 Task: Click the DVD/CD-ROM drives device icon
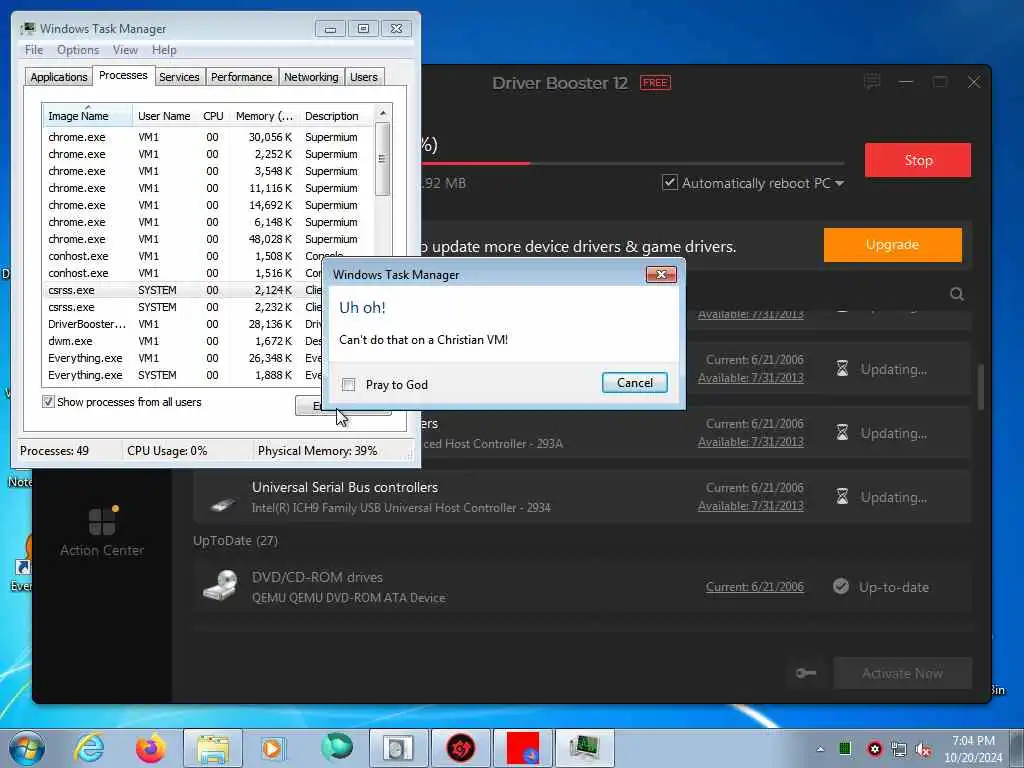click(x=220, y=585)
